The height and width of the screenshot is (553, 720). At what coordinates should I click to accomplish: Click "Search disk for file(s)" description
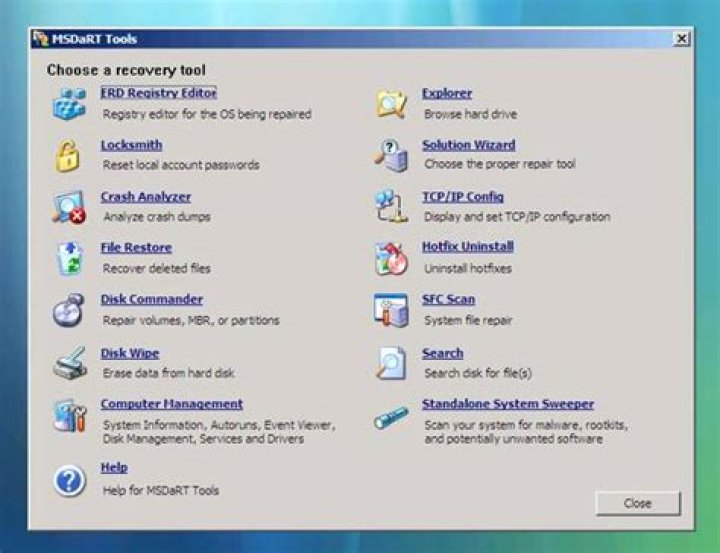point(478,373)
